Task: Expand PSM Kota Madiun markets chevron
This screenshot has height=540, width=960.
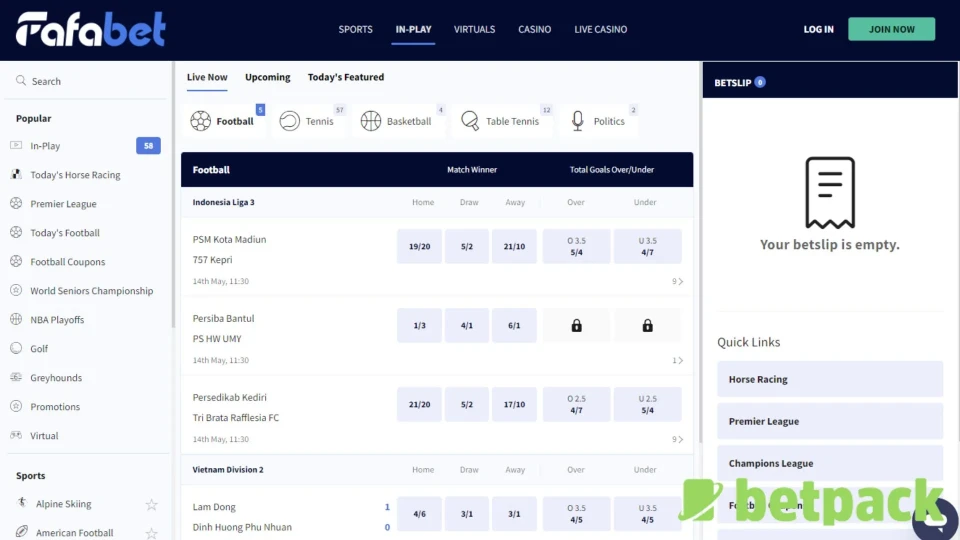Action: [678, 281]
